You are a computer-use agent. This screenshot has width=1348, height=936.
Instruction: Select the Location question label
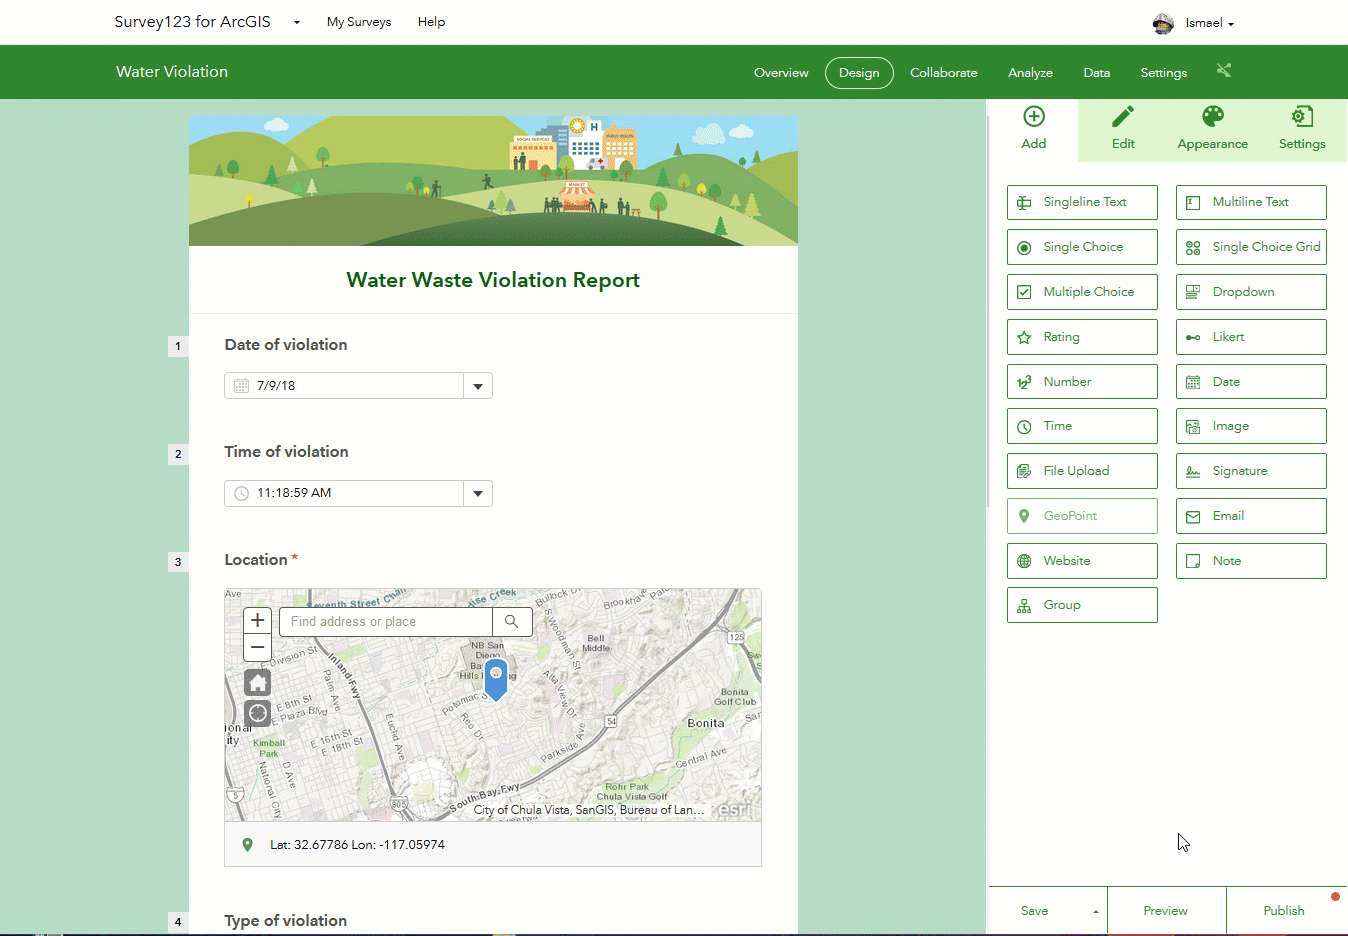tap(256, 560)
